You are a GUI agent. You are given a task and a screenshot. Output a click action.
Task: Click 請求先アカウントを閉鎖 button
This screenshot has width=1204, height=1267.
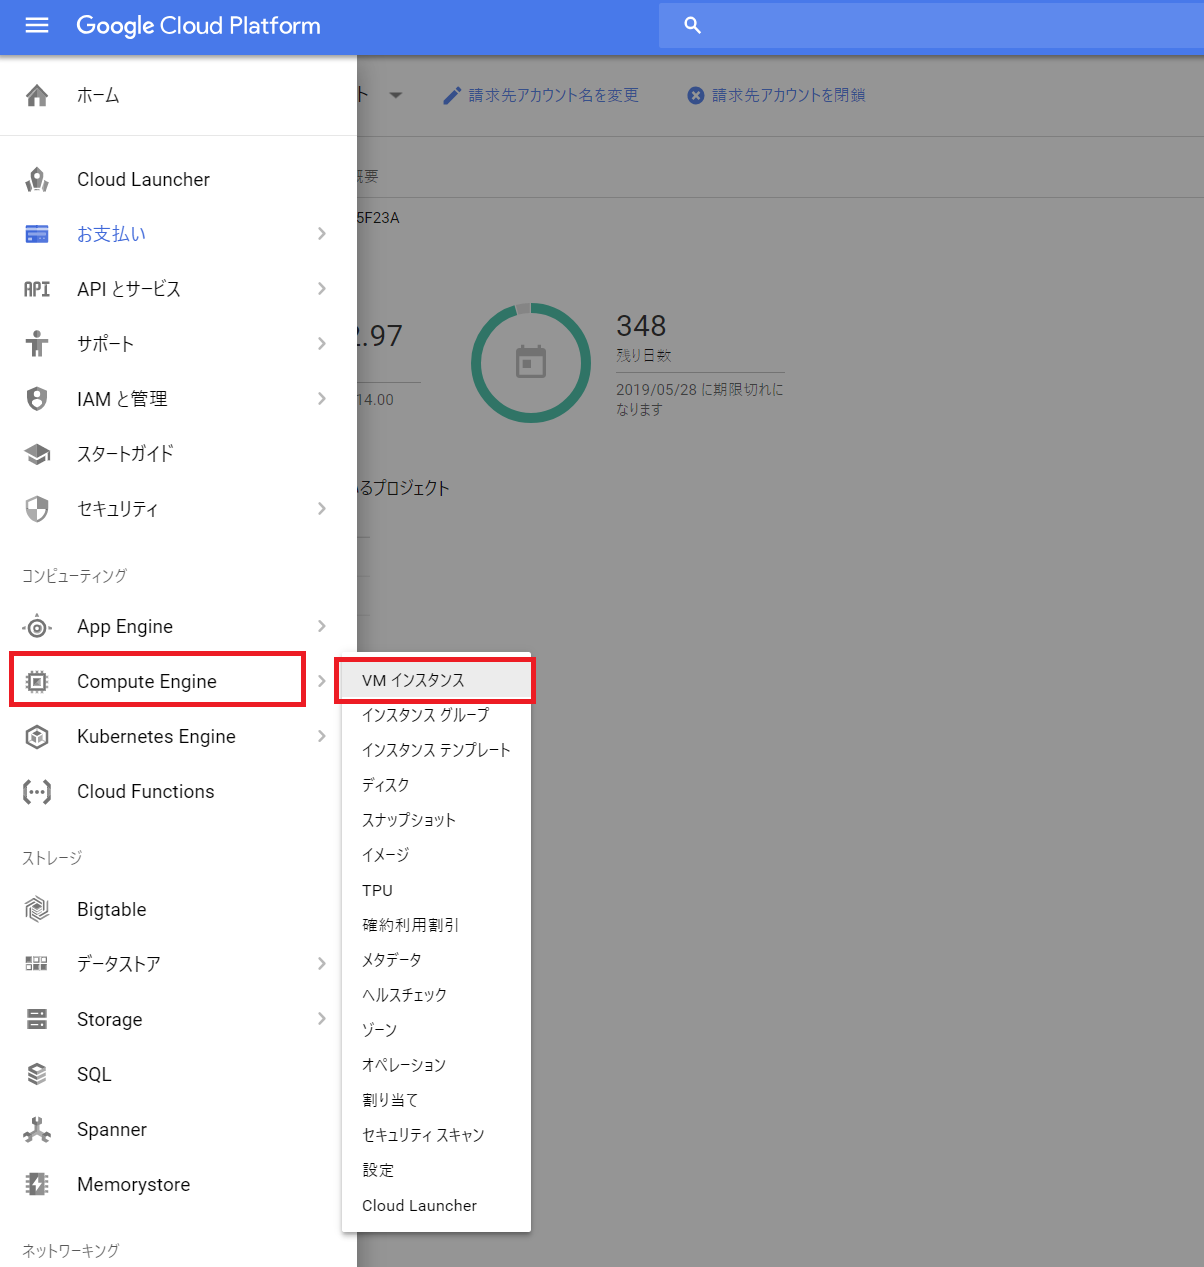pos(776,96)
